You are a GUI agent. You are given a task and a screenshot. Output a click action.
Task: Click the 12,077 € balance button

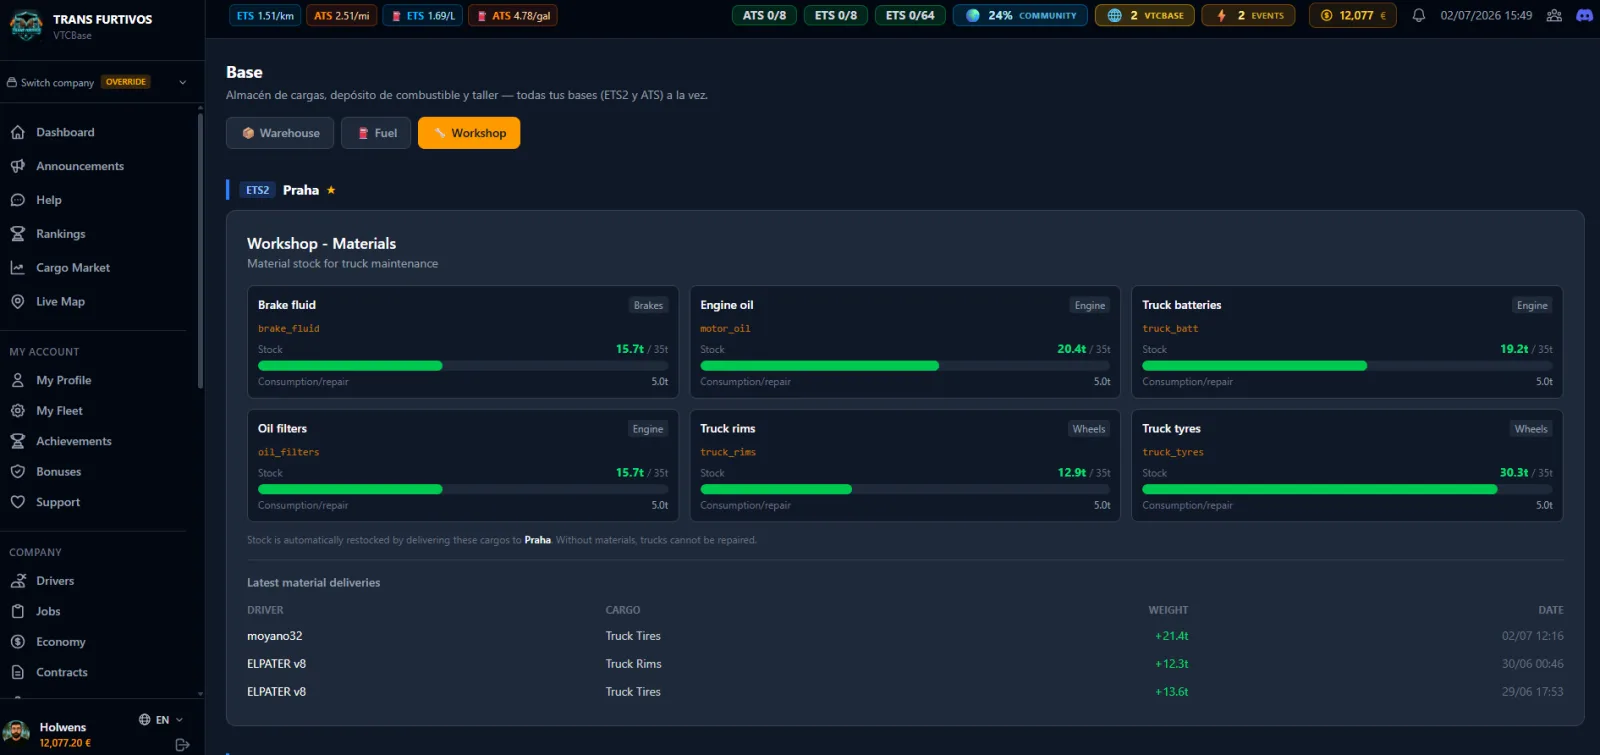[x=1353, y=15]
